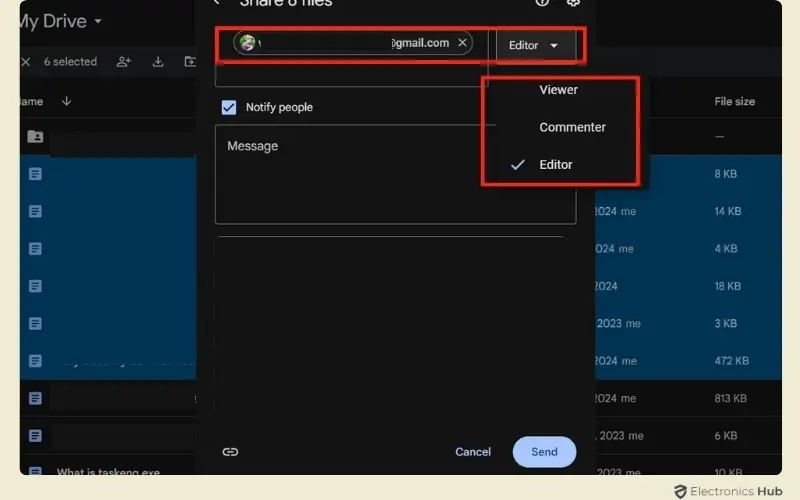The width and height of the screenshot is (800, 500).
Task: Click the Cancel button
Action: click(x=473, y=452)
